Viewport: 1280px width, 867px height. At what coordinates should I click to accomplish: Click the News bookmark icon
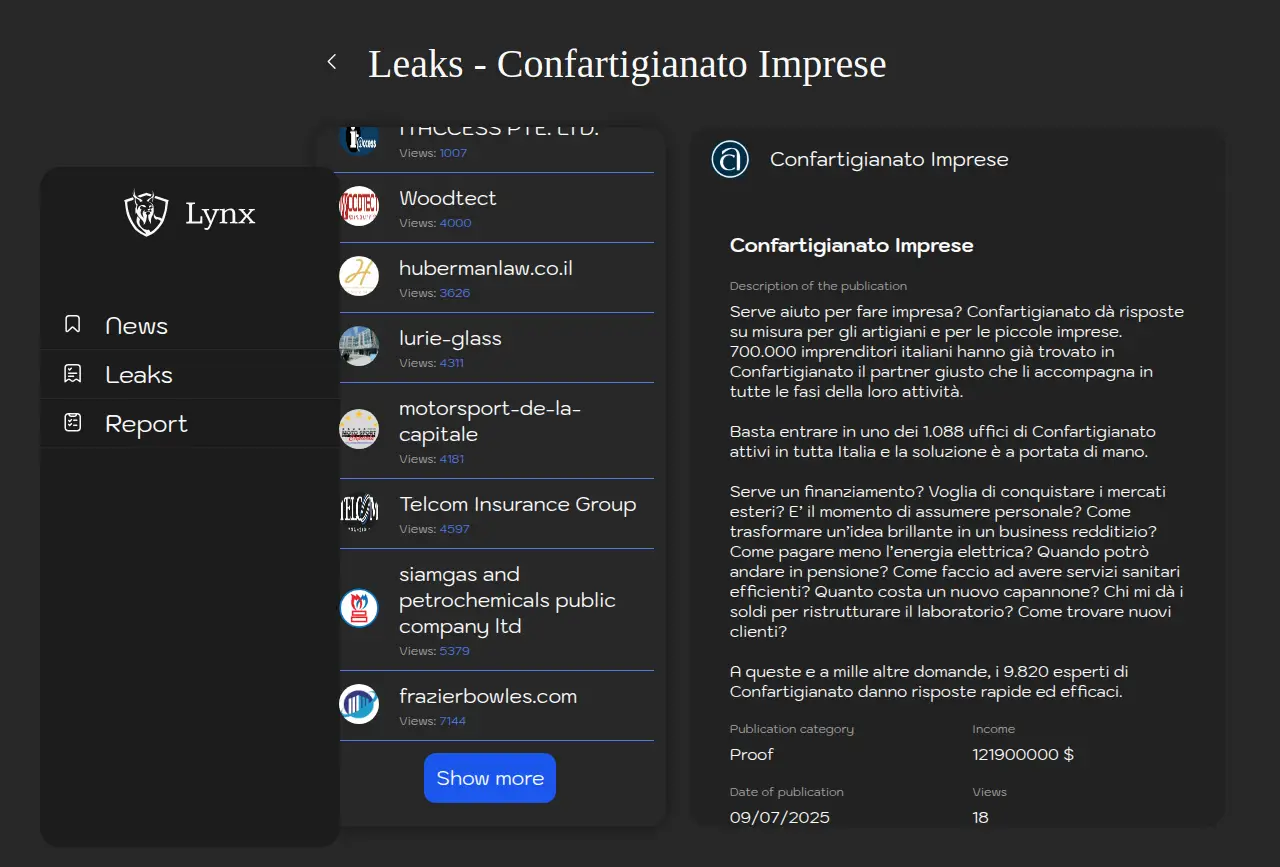tap(72, 324)
